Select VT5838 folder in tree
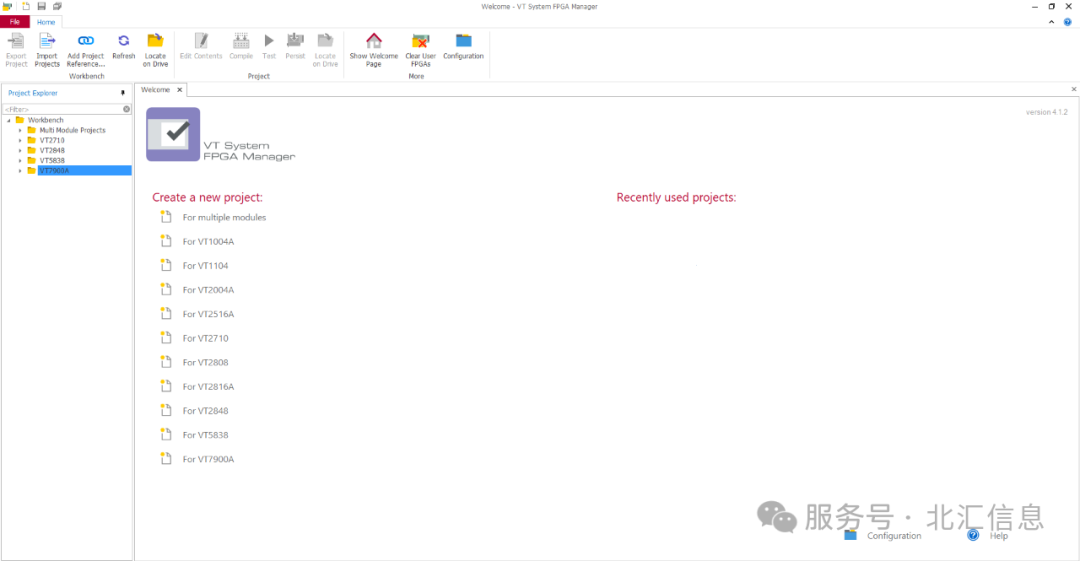Viewport: 1080px width, 561px height. 52,161
